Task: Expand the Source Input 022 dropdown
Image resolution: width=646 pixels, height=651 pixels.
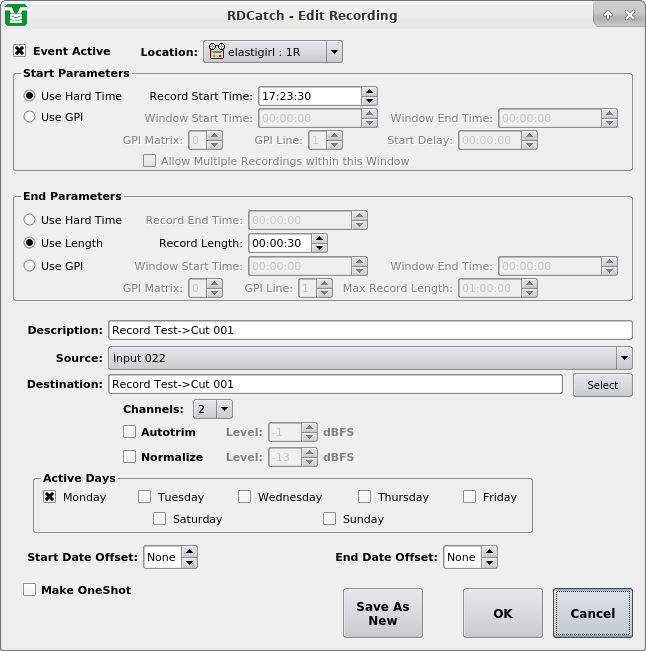Action: coord(624,358)
